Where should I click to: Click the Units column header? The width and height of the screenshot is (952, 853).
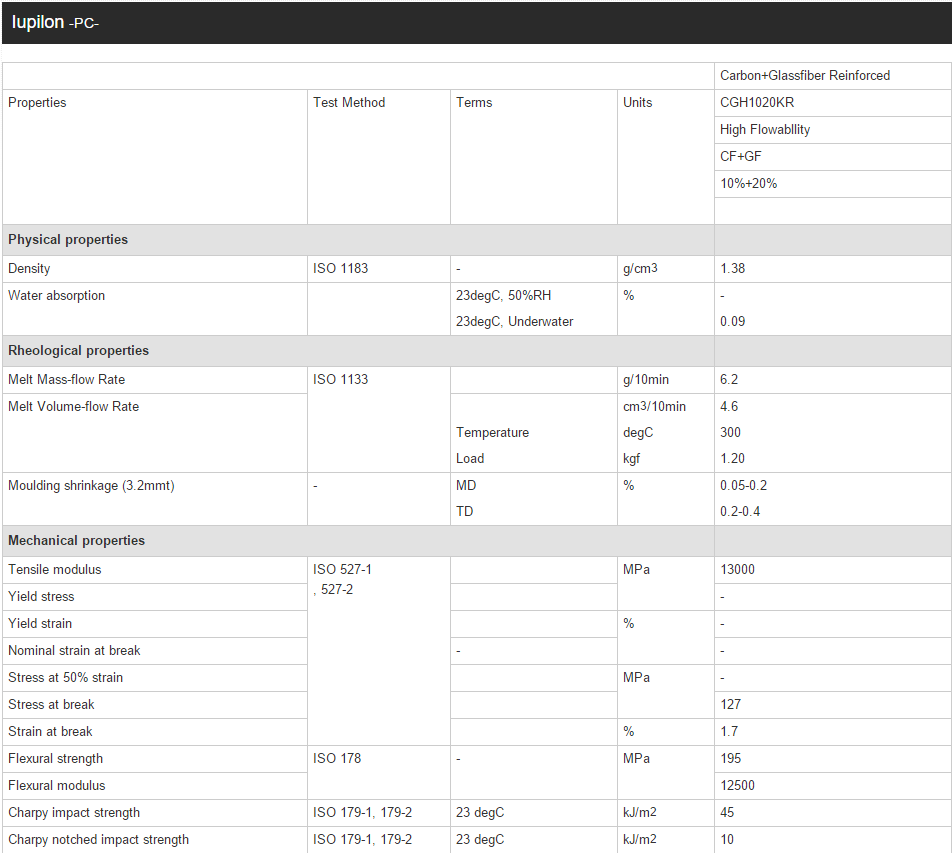[637, 103]
